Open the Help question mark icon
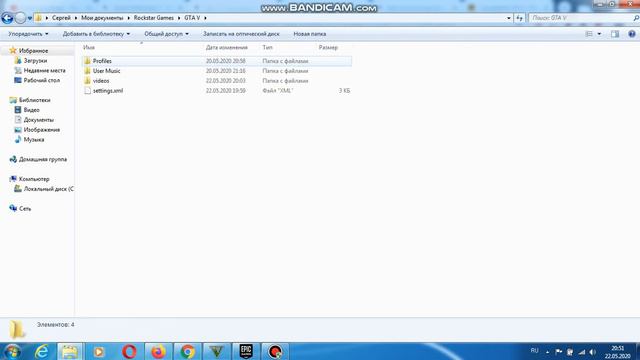Viewport: 640px width, 360px height. tap(631, 34)
